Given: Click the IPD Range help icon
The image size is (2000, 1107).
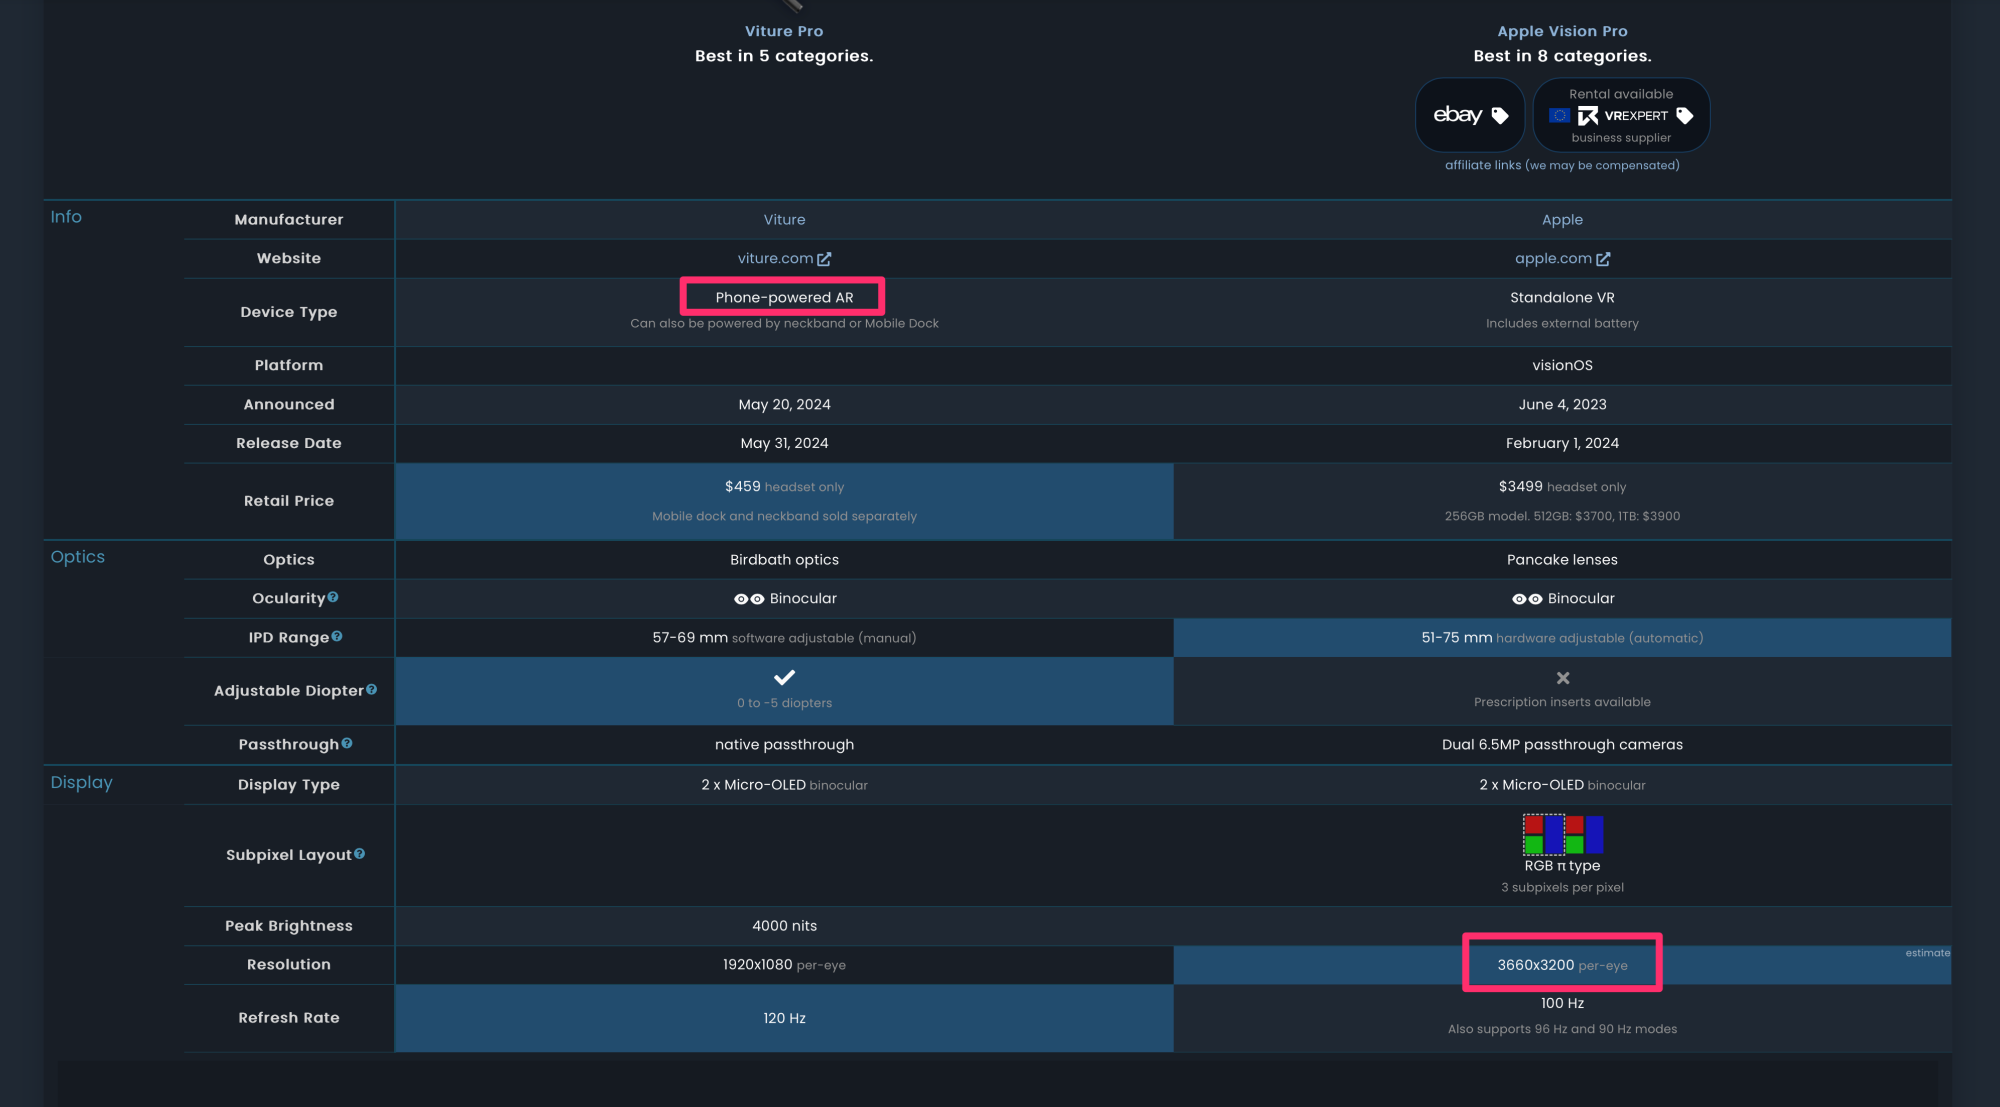Looking at the screenshot, I should pos(337,636).
